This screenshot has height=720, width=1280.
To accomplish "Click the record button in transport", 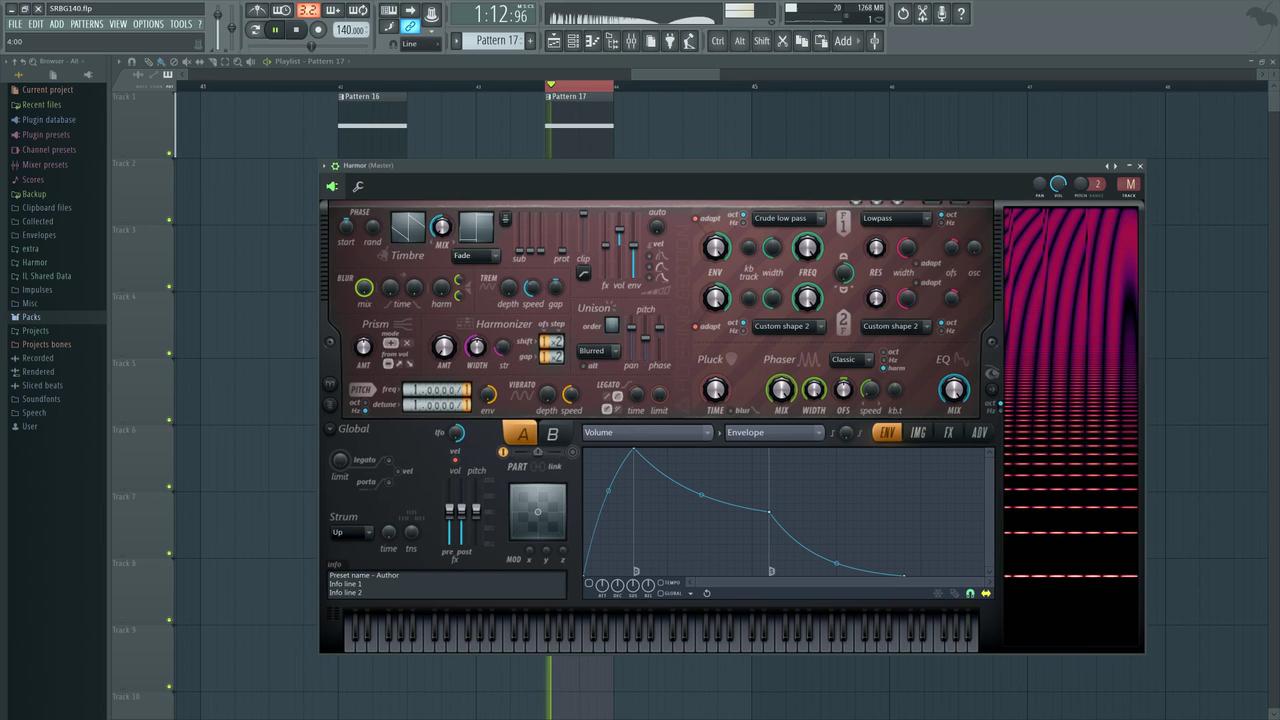I will pos(318,30).
